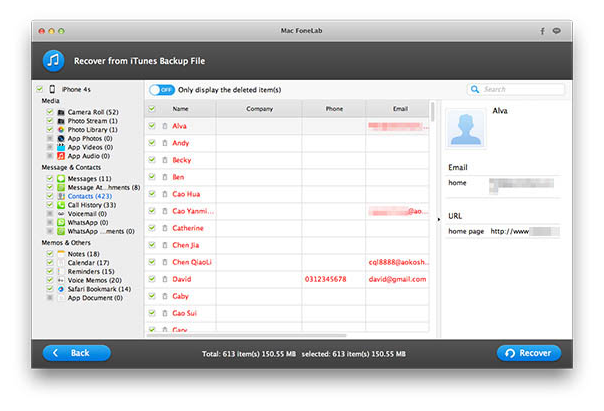Screen dimensions: 604x411
Task: Uncheck the iPhone 4s device checkbox
Action: coord(39,90)
